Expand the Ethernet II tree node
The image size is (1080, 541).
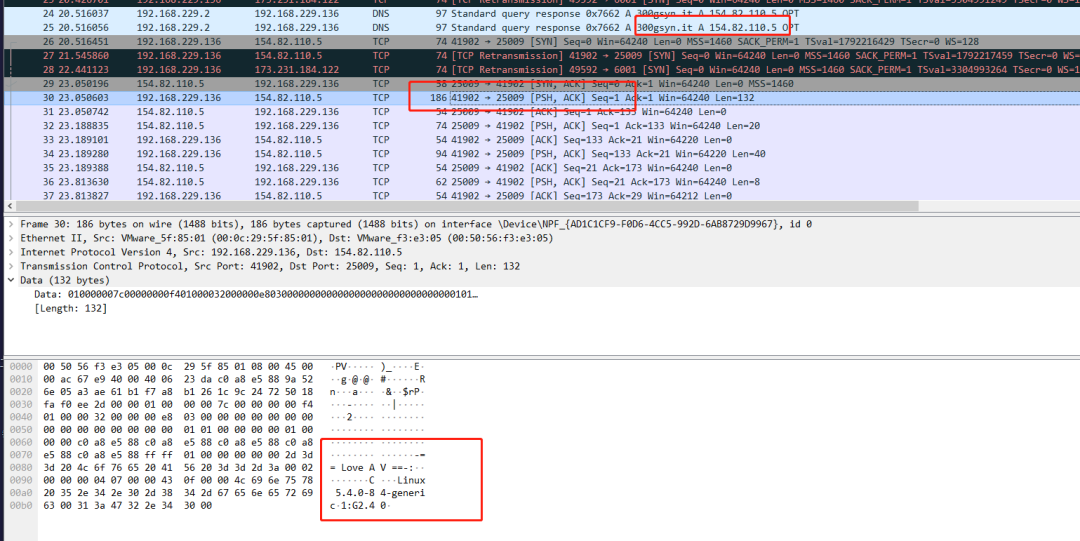point(11,238)
